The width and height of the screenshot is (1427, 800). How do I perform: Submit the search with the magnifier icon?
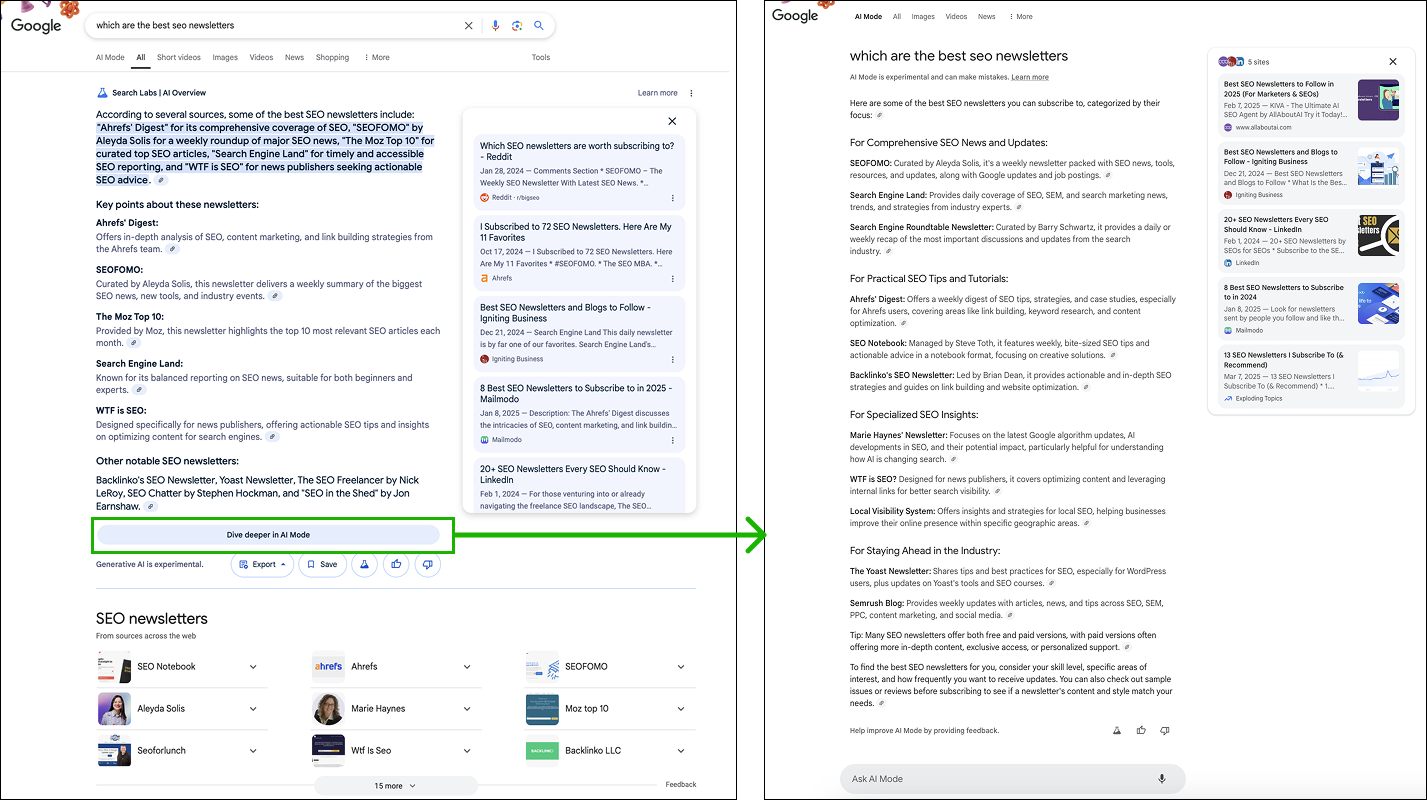[539, 26]
